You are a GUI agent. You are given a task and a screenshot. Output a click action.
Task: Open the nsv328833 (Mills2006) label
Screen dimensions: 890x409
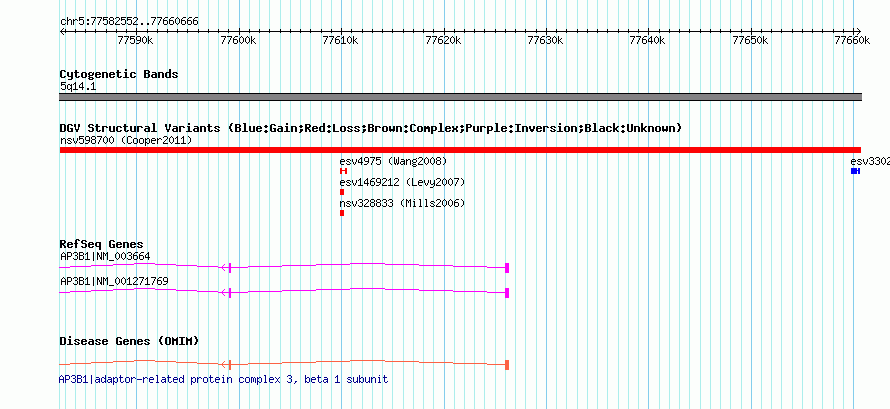click(402, 203)
